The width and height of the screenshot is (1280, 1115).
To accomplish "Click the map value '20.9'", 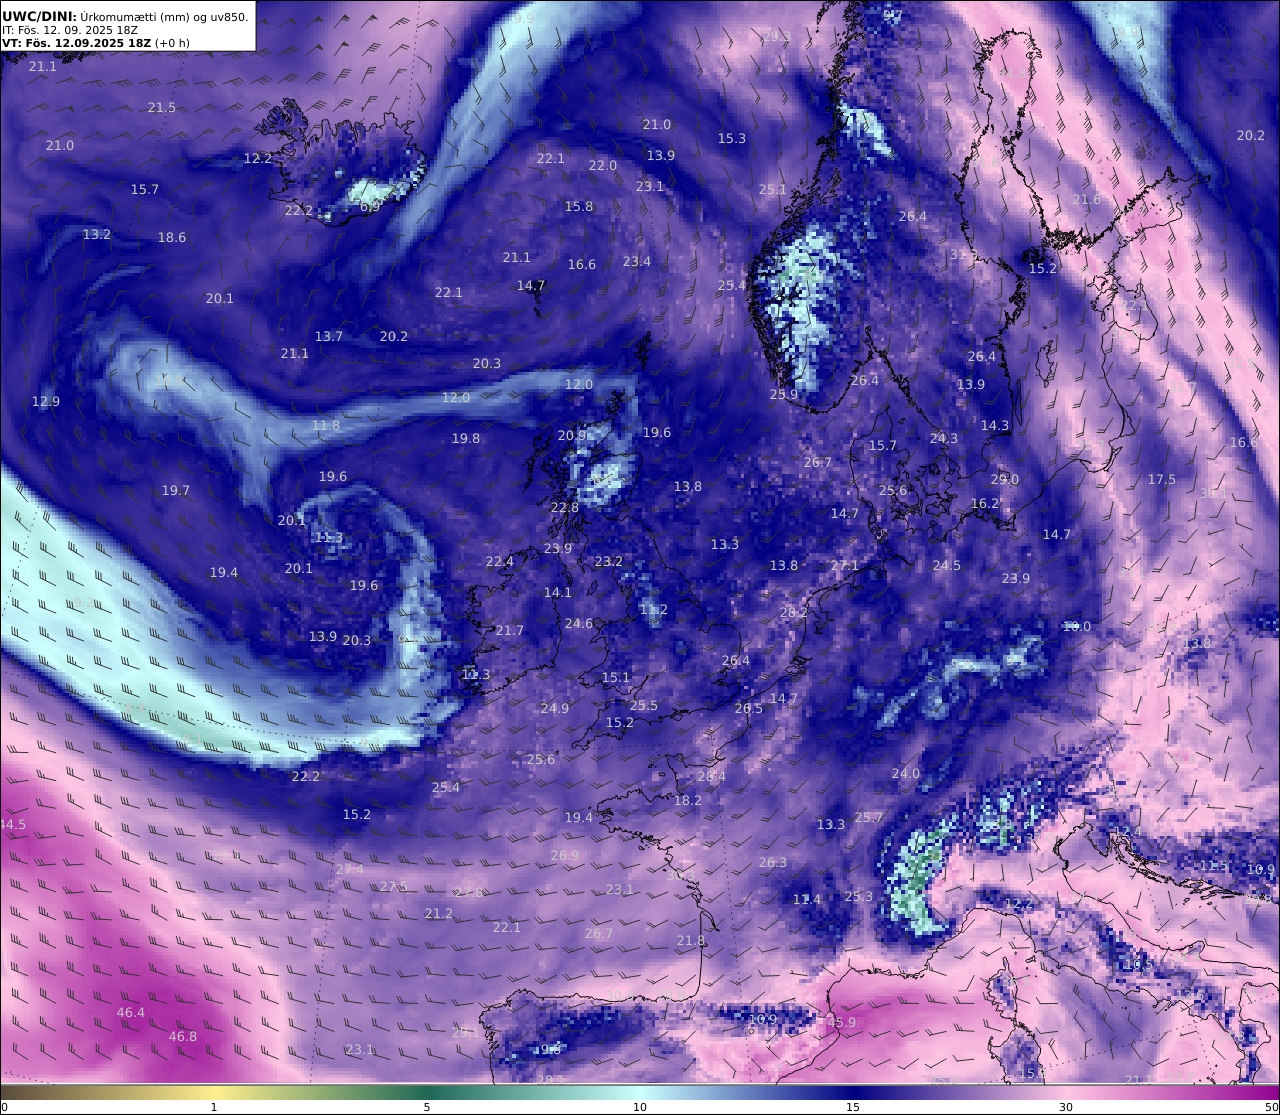I will click(x=572, y=435).
